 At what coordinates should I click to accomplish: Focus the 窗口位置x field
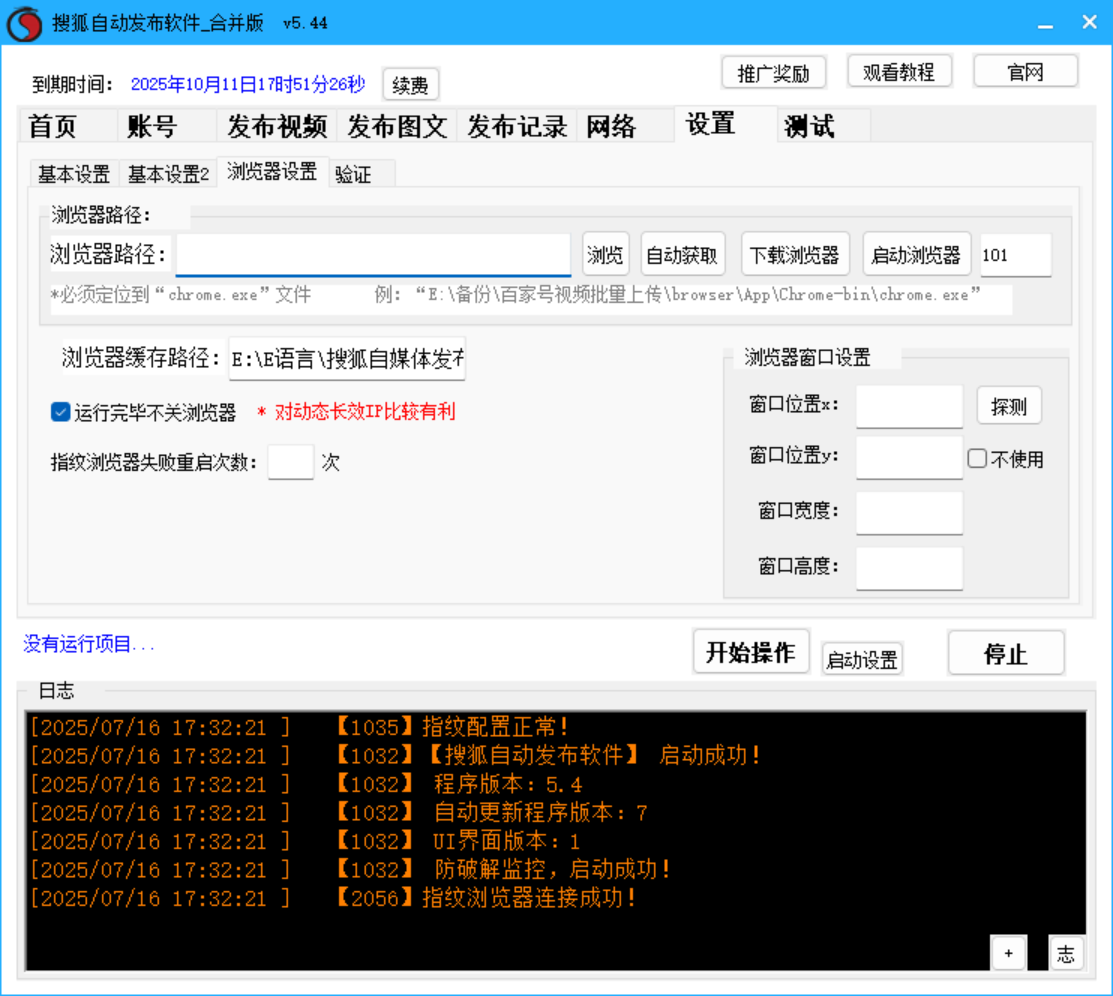coord(909,407)
